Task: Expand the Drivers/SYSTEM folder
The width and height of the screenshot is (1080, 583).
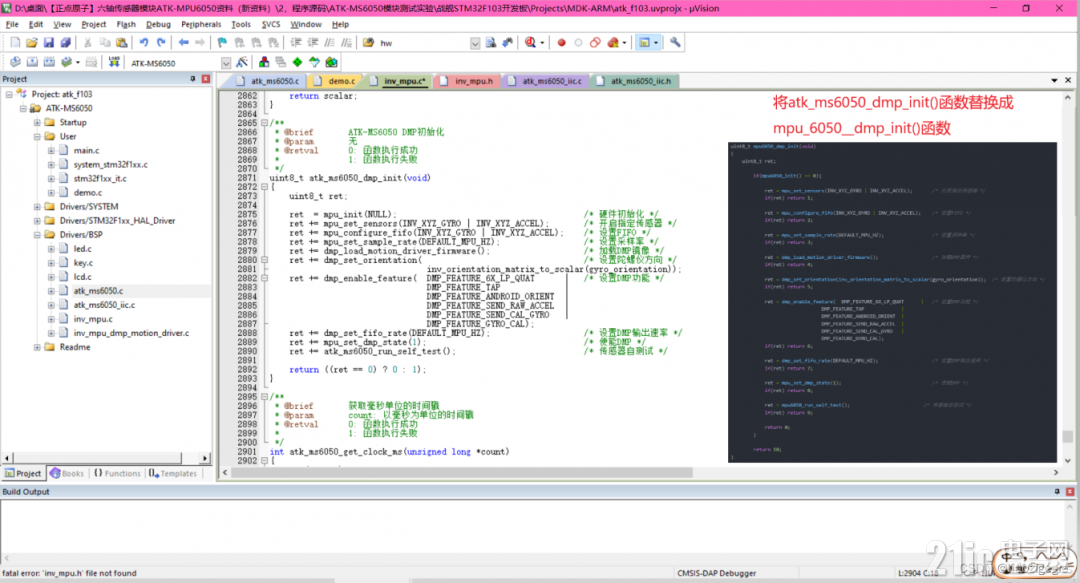Action: (x=37, y=207)
